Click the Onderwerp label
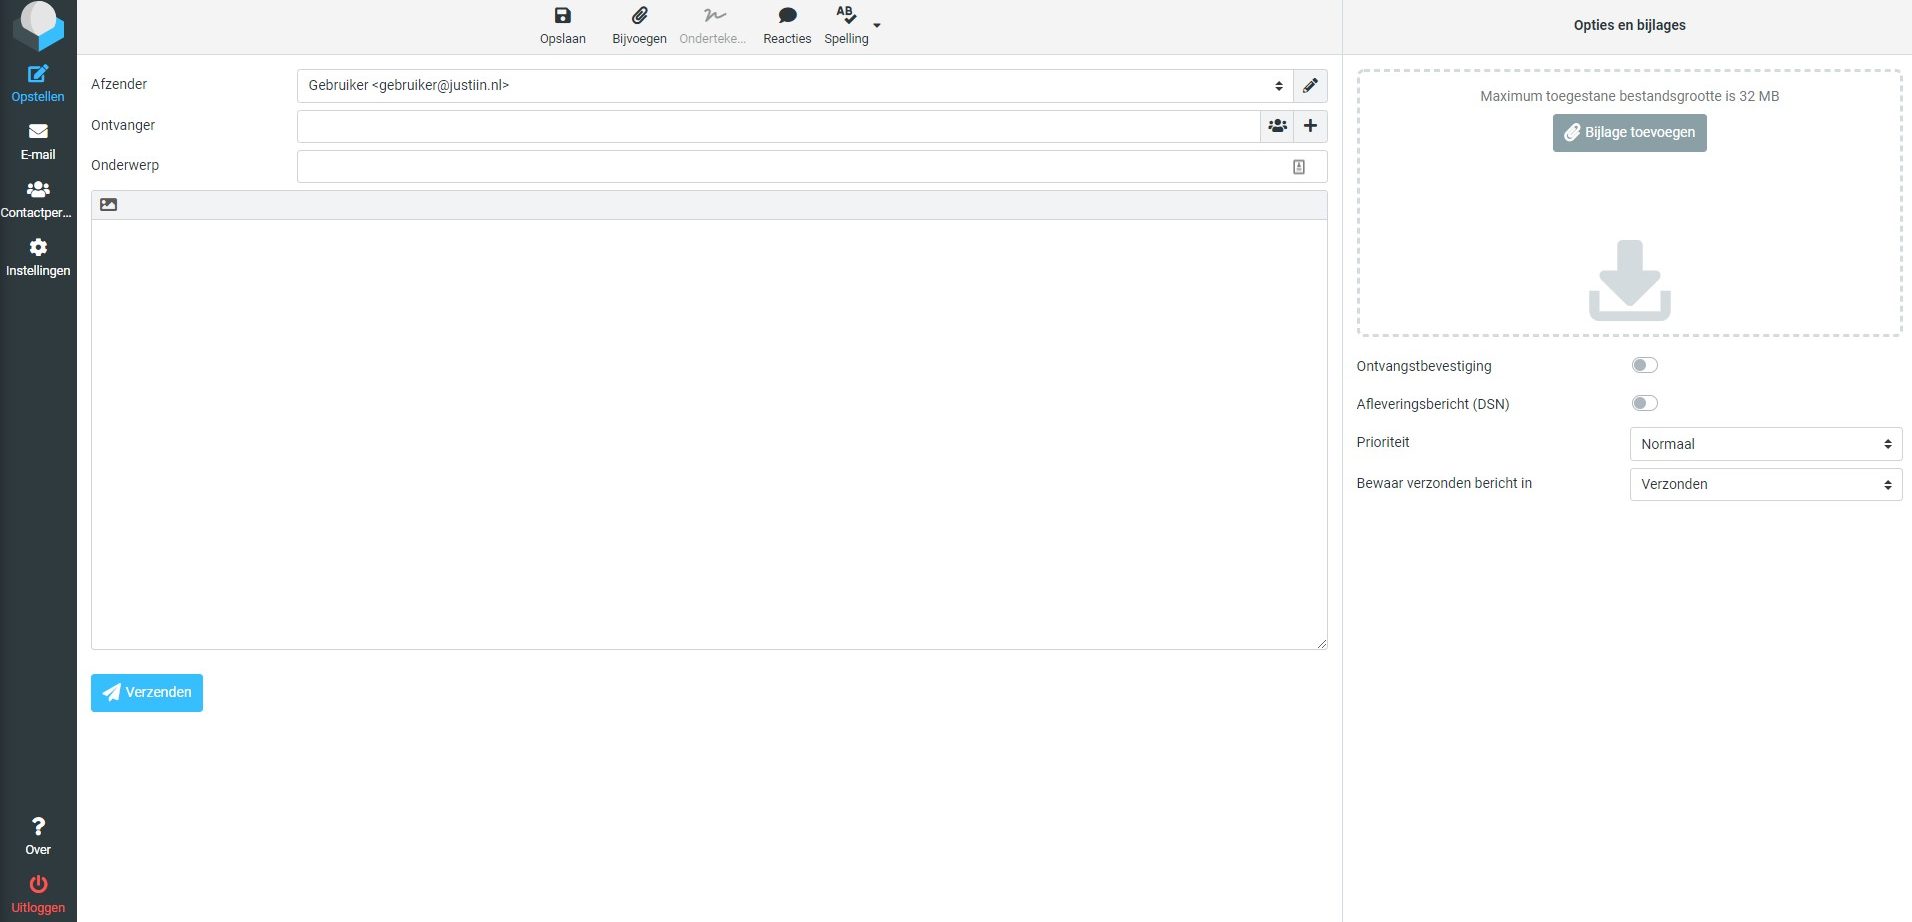The height and width of the screenshot is (922, 1912). 125,165
